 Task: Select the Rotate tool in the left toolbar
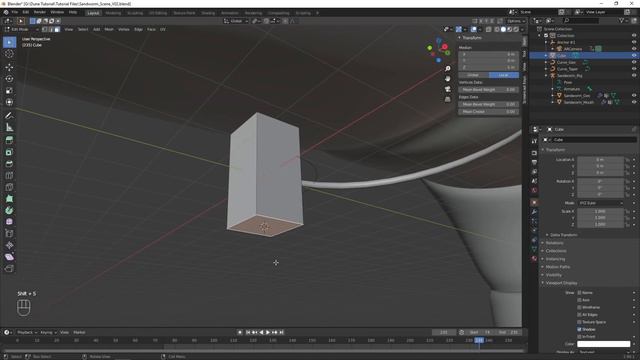click(9, 79)
